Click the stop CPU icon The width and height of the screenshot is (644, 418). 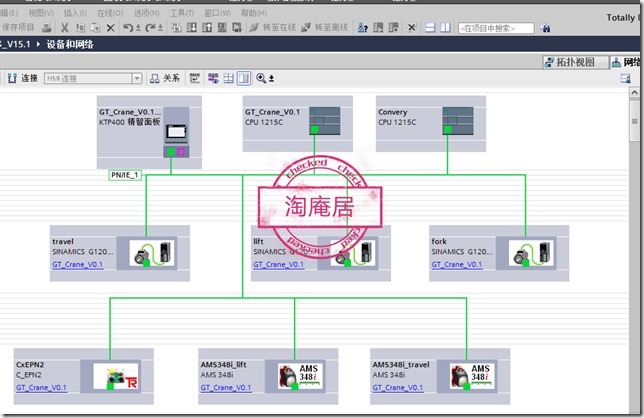click(393, 28)
